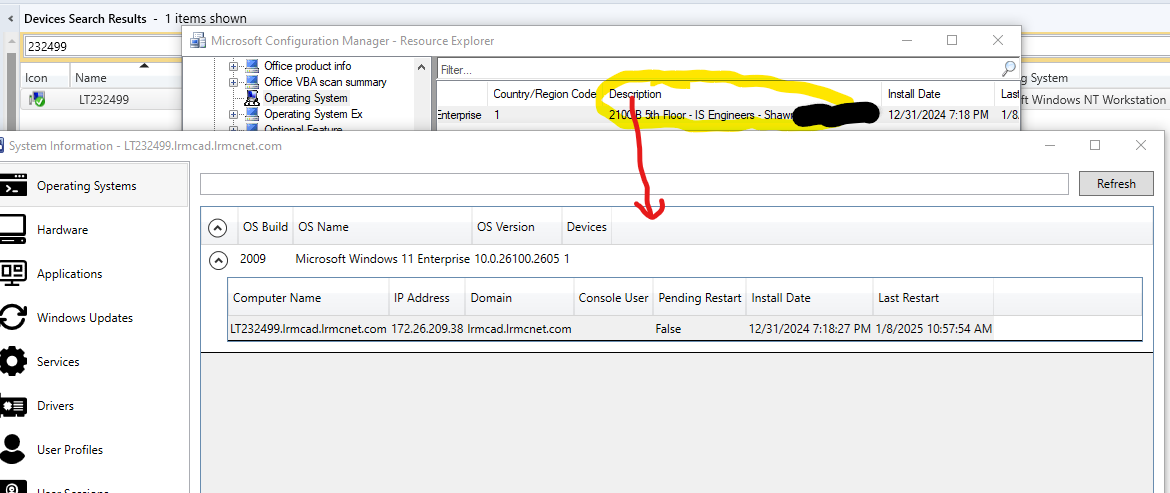Click the Hardware monitor icon

13,230
